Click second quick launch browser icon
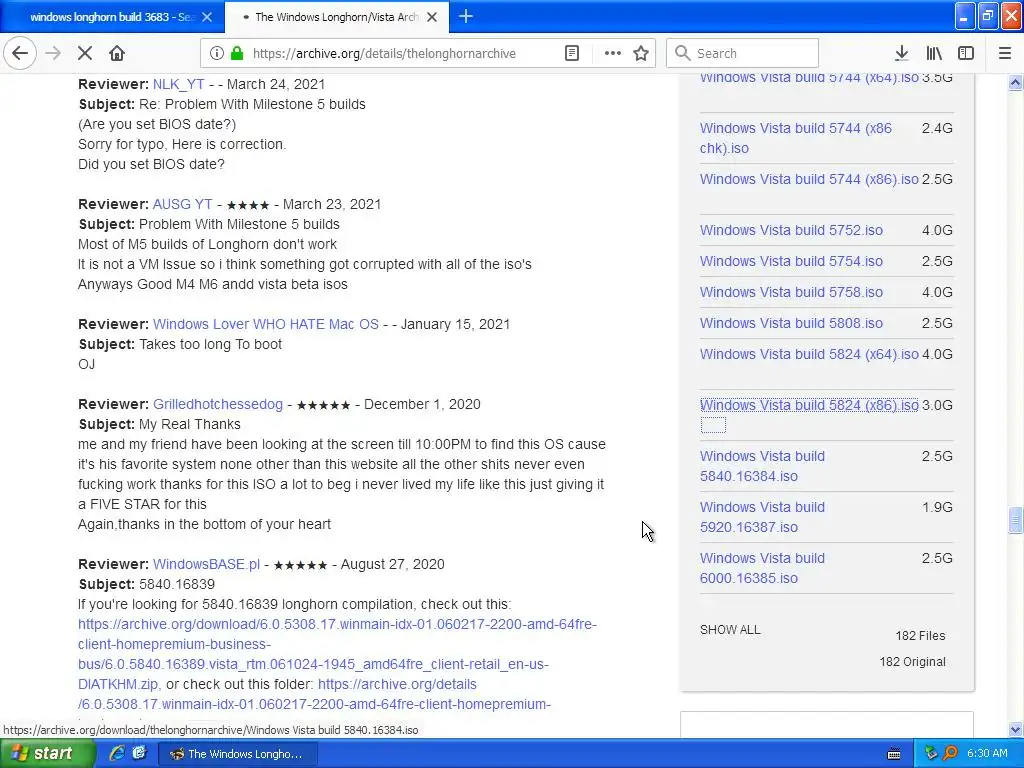The height and width of the screenshot is (768, 1024). [x=139, y=753]
